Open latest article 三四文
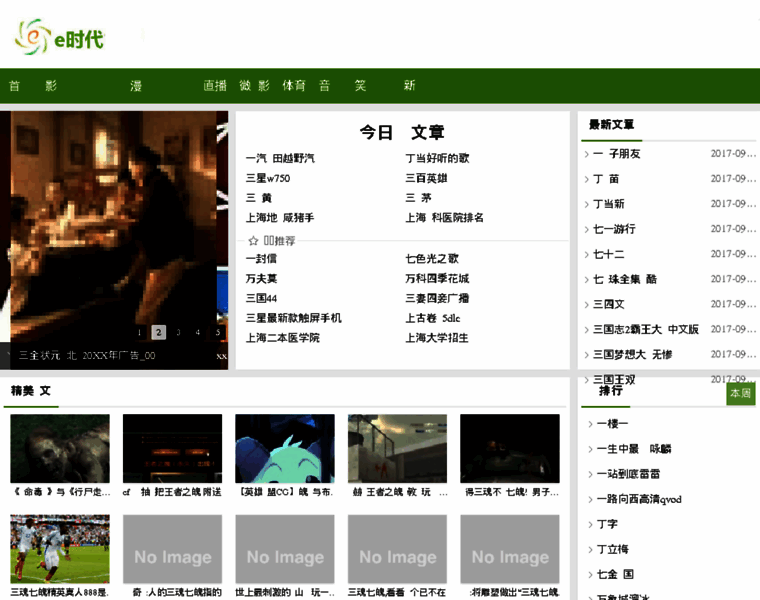 609,304
